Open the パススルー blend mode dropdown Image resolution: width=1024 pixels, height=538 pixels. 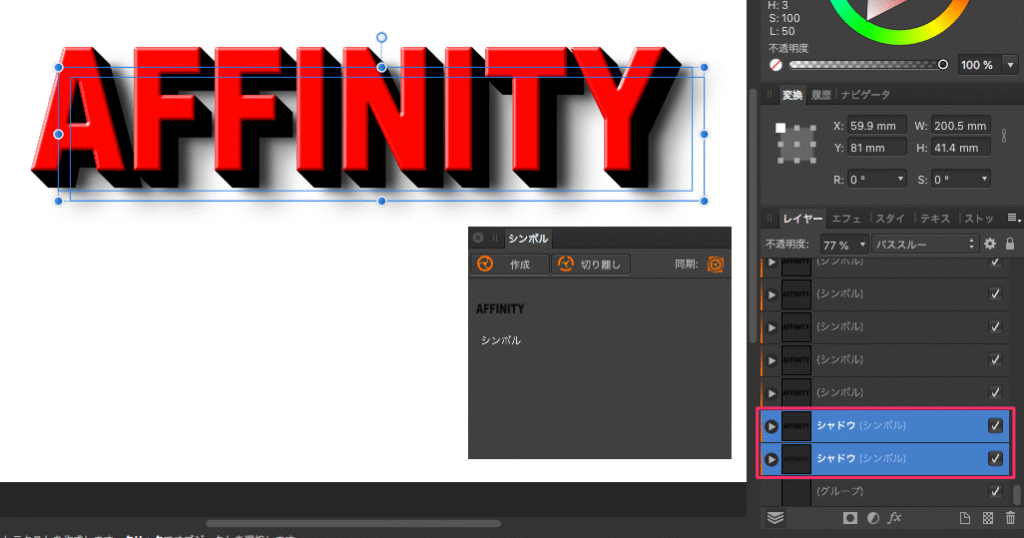click(x=924, y=244)
